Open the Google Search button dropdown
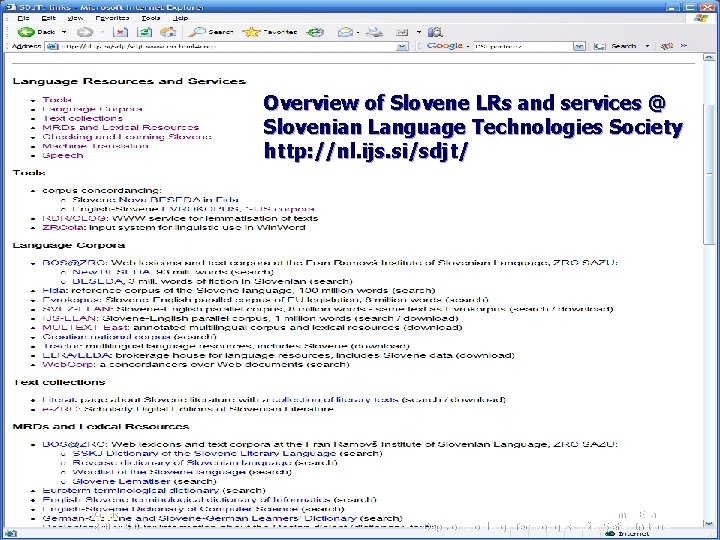This screenshot has width=720, height=540. [x=647, y=46]
